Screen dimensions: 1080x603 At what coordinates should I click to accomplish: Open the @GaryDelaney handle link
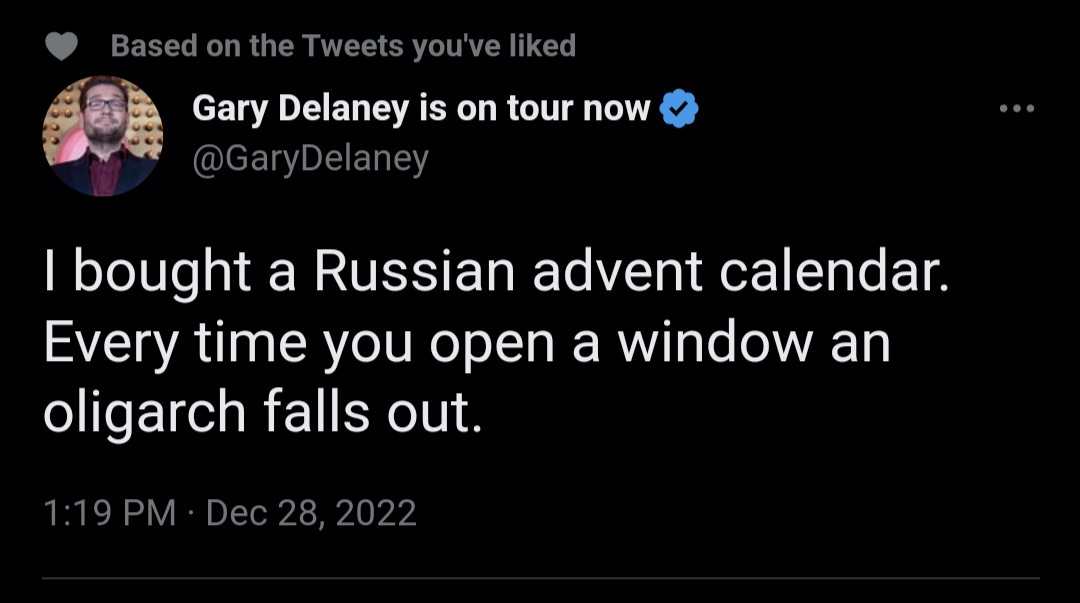310,158
